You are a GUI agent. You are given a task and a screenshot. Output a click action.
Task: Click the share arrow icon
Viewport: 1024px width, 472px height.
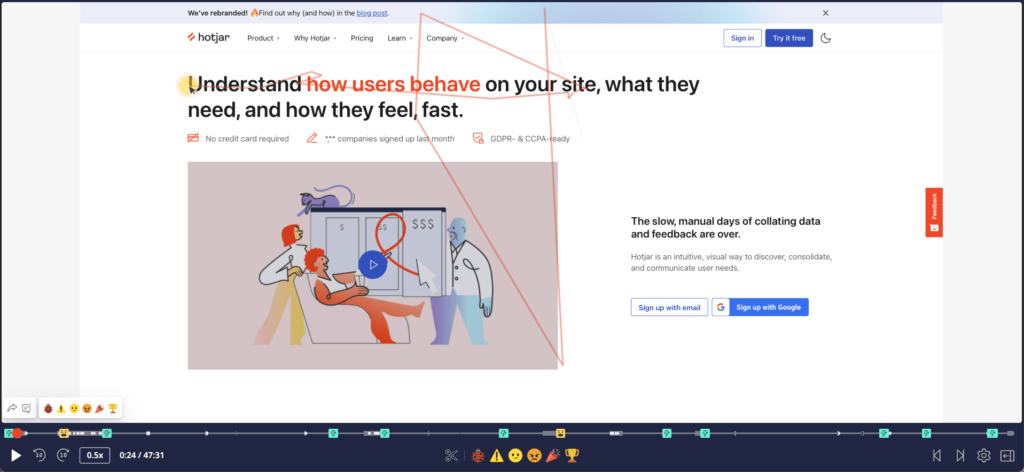(x=12, y=409)
